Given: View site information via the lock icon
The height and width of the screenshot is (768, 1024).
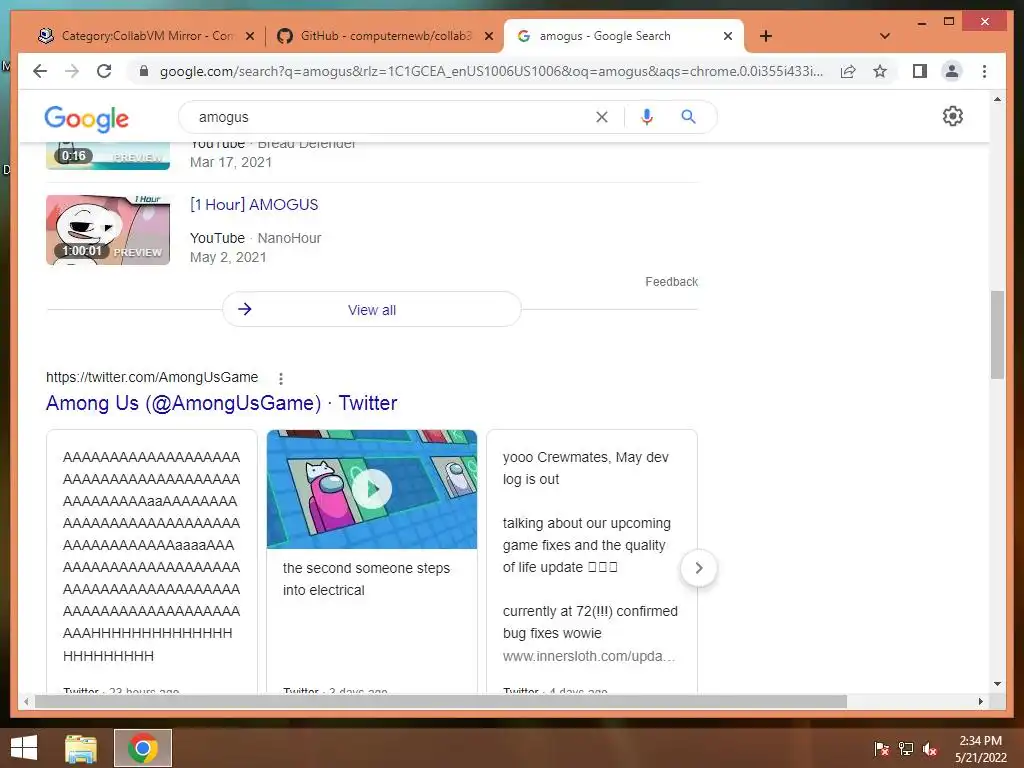Looking at the screenshot, I should click(144, 71).
